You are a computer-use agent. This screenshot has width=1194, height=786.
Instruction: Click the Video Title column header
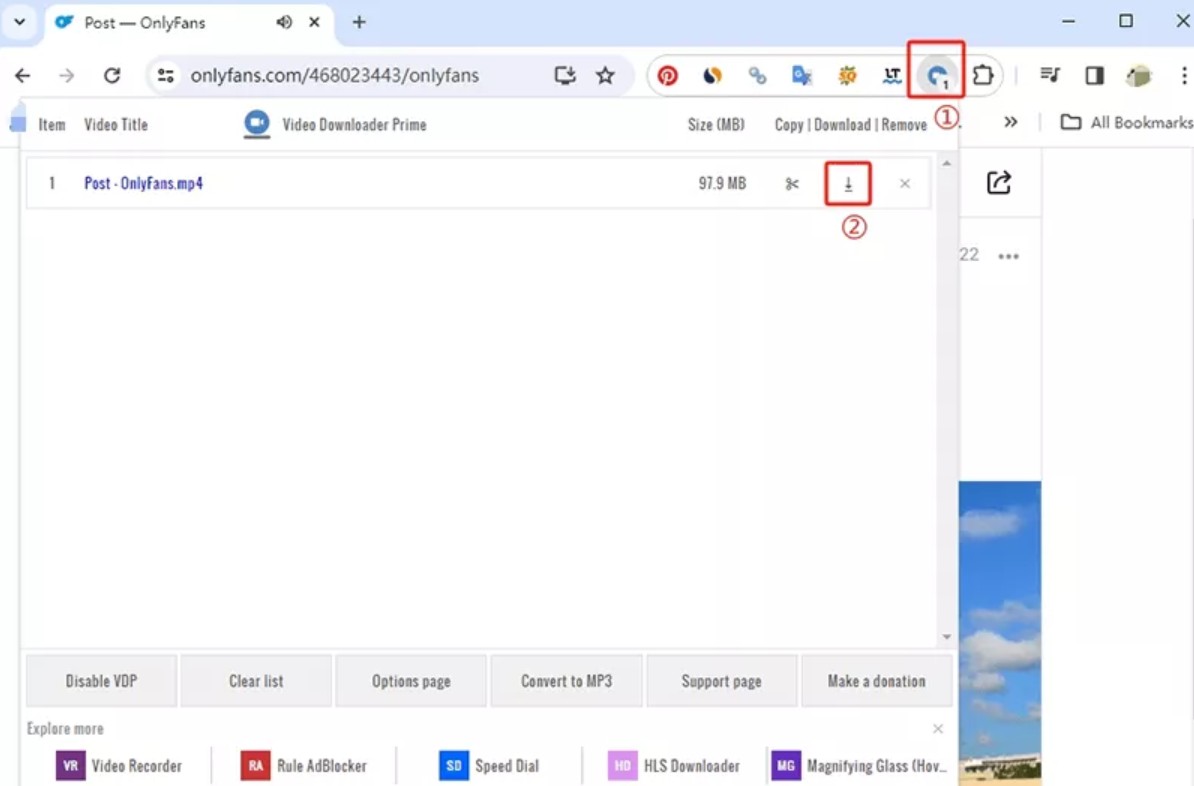point(116,125)
